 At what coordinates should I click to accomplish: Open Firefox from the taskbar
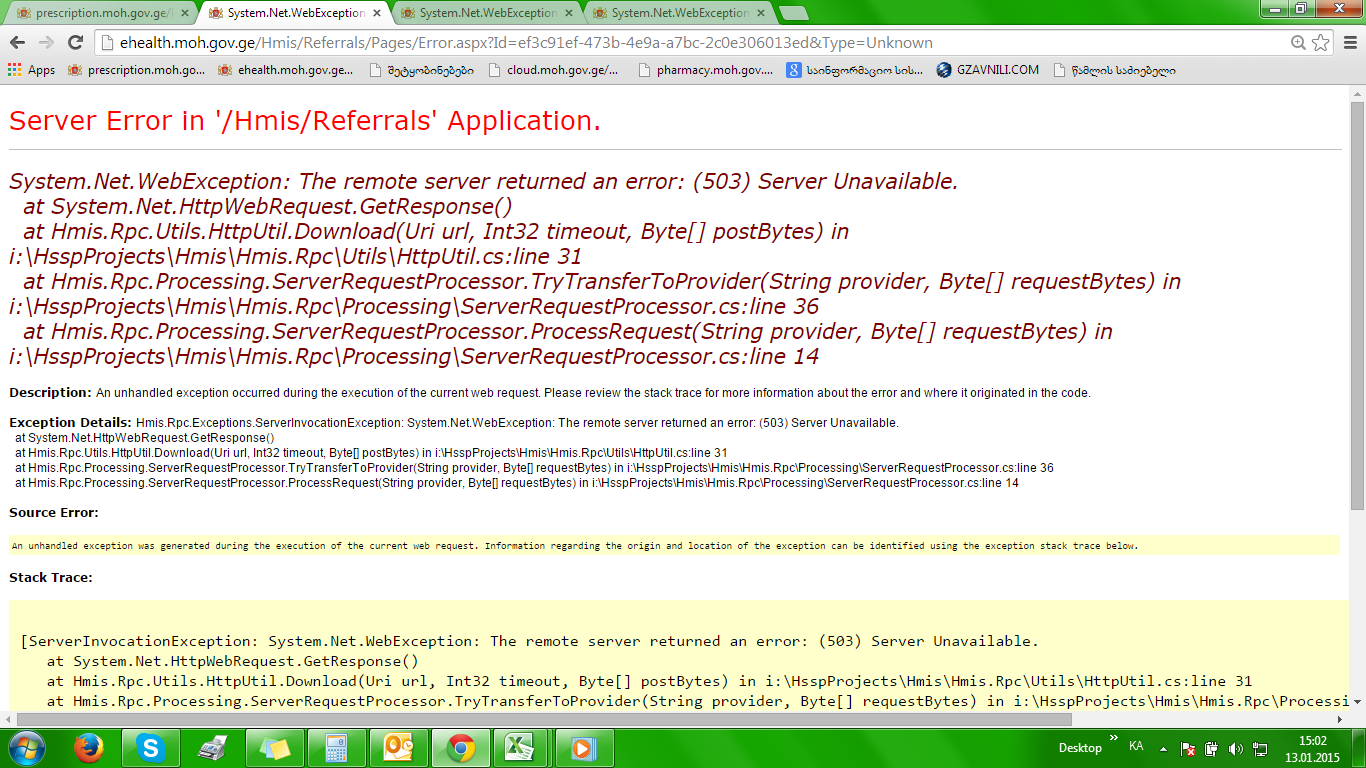click(x=89, y=748)
